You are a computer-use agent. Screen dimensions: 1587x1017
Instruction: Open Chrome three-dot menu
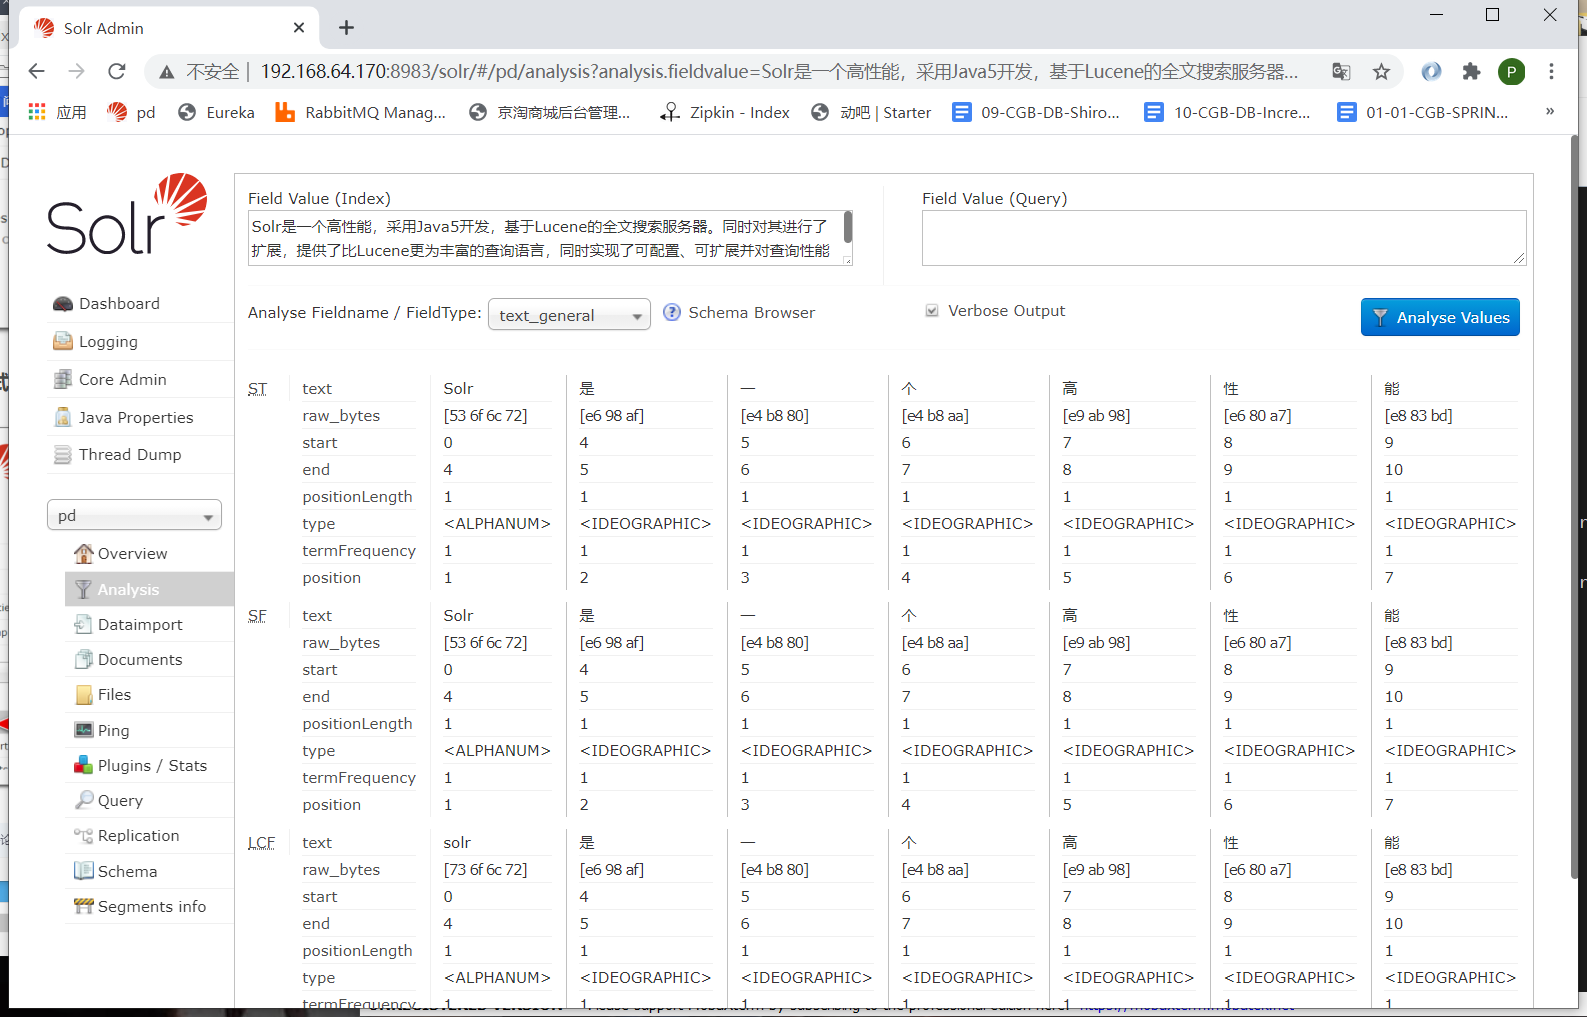[1551, 71]
